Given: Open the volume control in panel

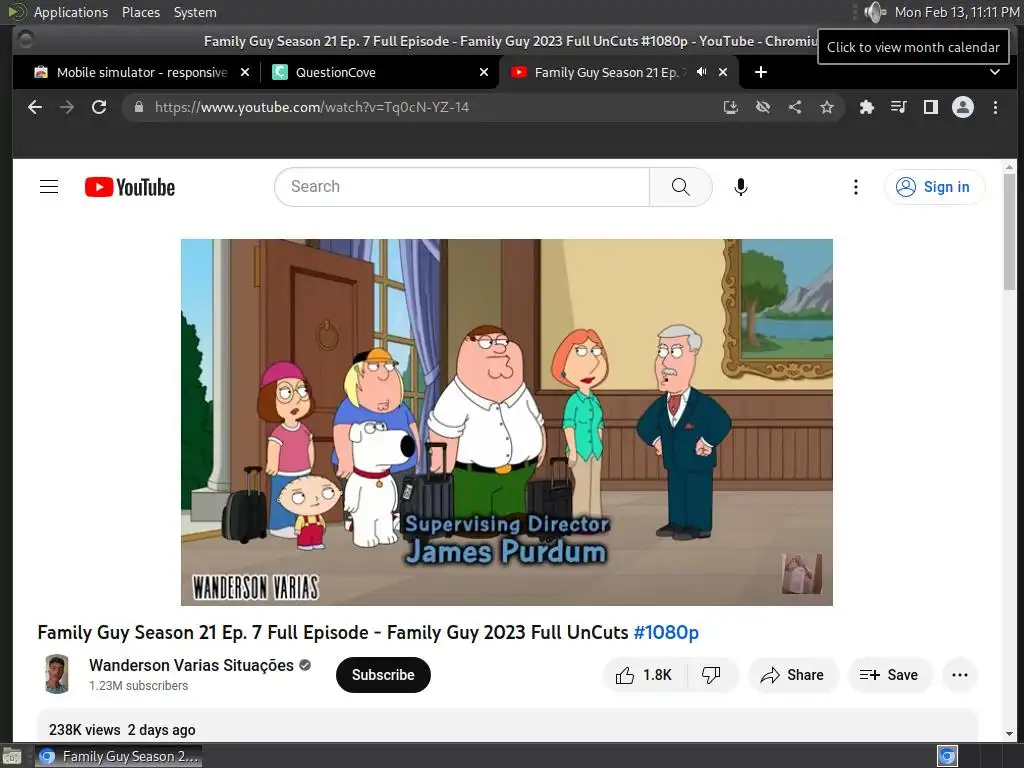Looking at the screenshot, I should point(874,12).
